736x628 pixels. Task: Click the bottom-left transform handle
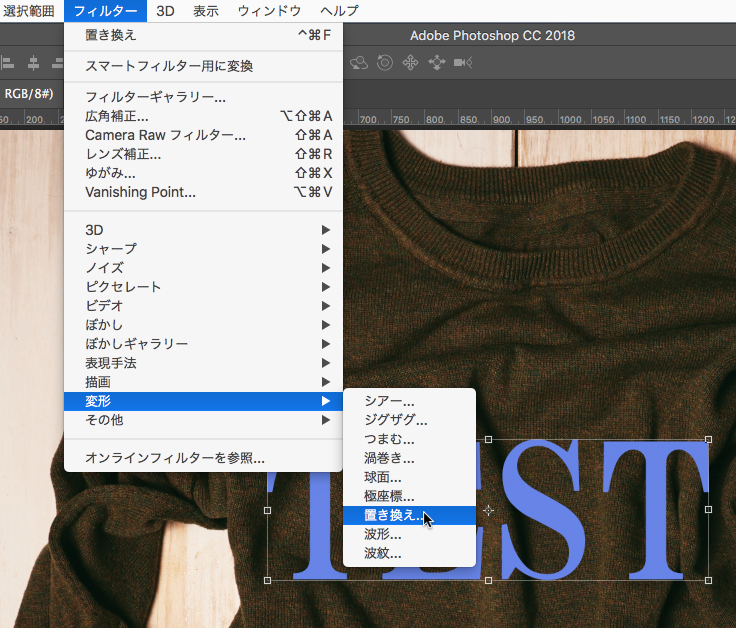268,581
